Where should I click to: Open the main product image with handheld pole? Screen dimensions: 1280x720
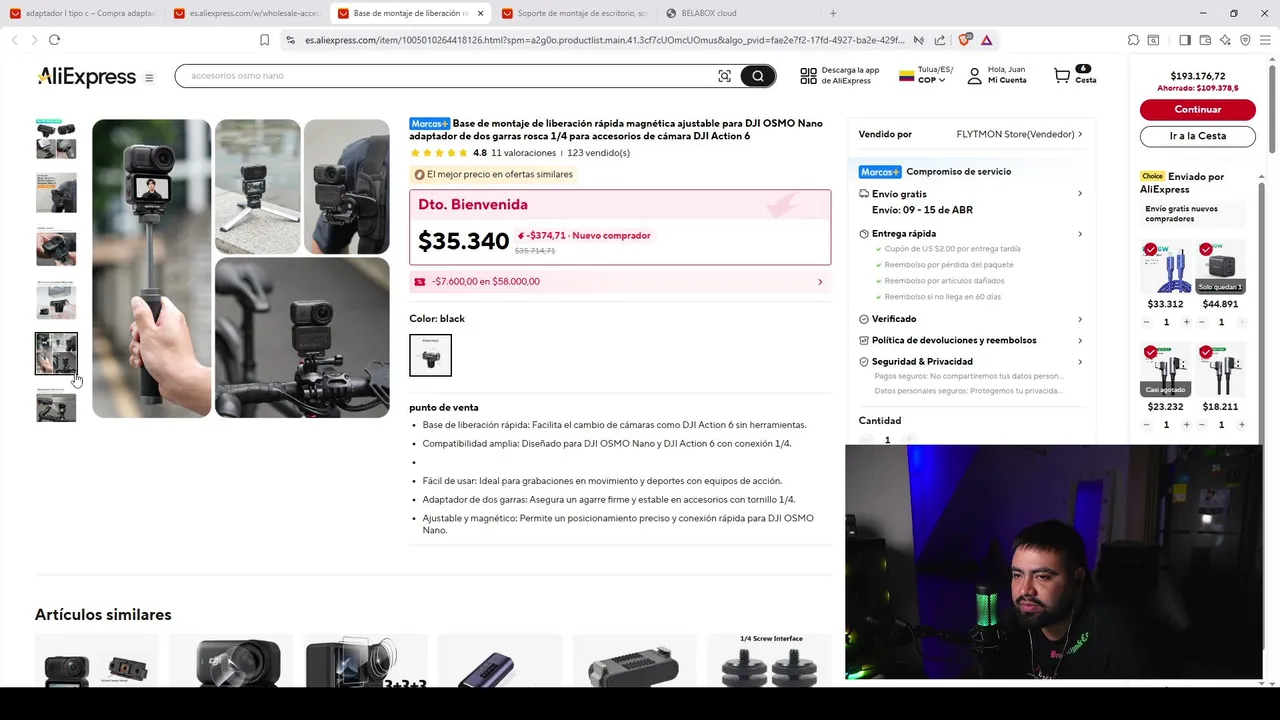pos(152,268)
